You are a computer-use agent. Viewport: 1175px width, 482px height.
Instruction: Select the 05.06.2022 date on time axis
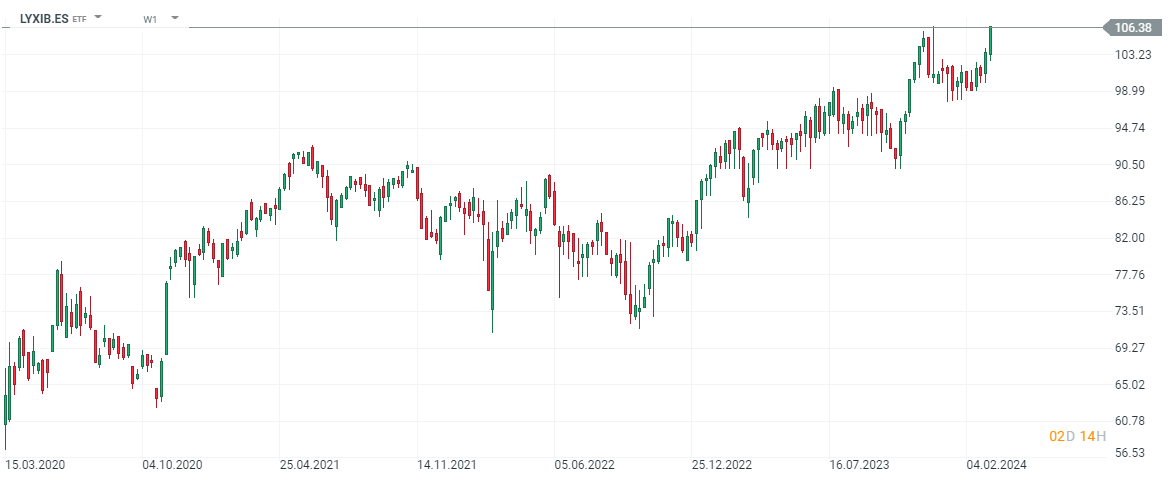point(584,465)
